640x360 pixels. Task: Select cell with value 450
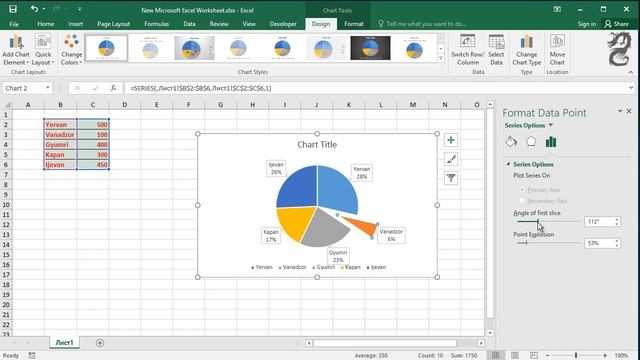[x=93, y=164]
